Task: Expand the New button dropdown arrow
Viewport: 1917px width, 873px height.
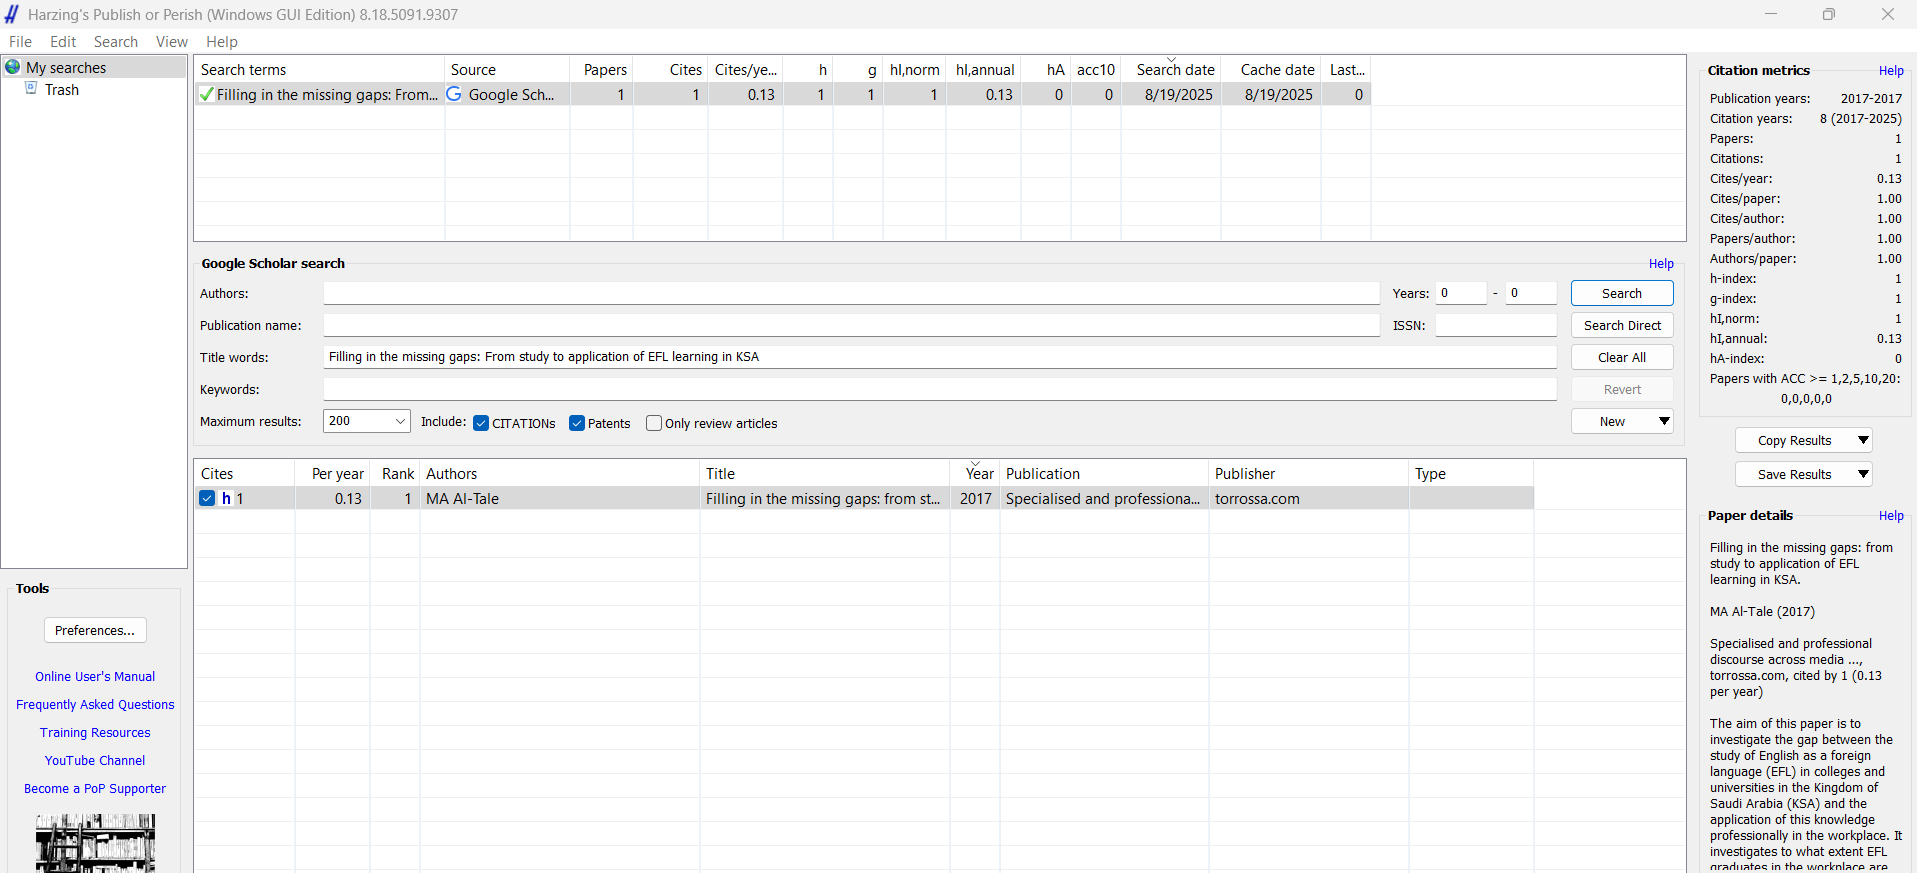Action: coord(1664,421)
